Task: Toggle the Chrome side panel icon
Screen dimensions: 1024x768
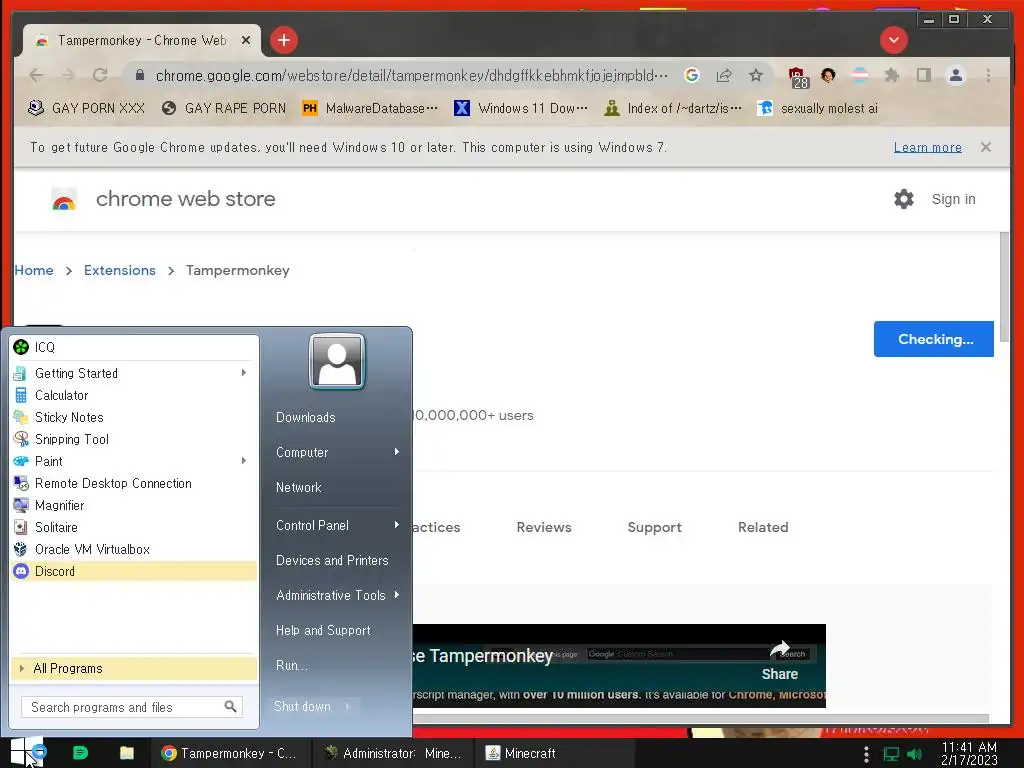Action: click(923, 75)
